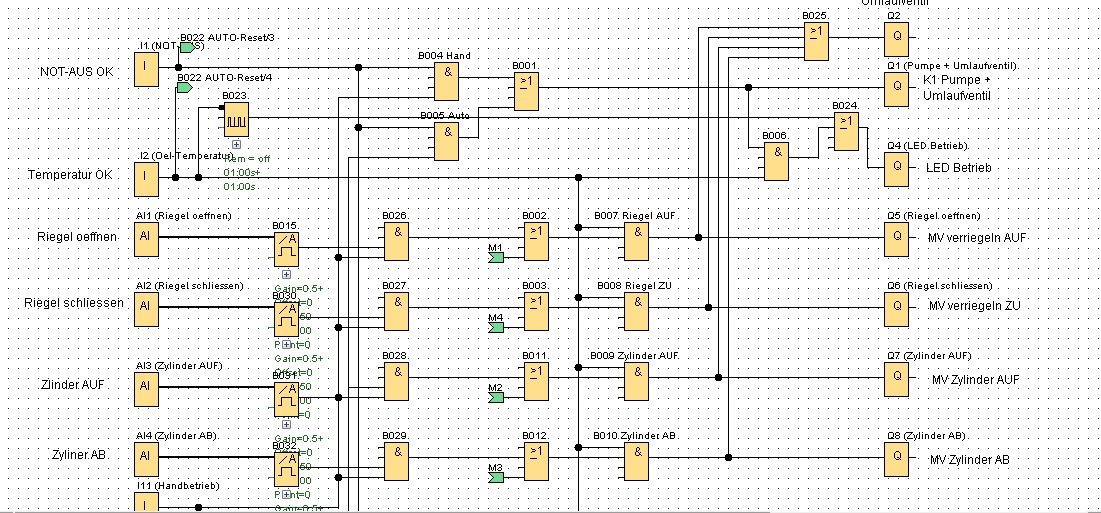Viewport: 1101px width, 513px height.
Task: Select the B011 OR block
Action: (536, 381)
